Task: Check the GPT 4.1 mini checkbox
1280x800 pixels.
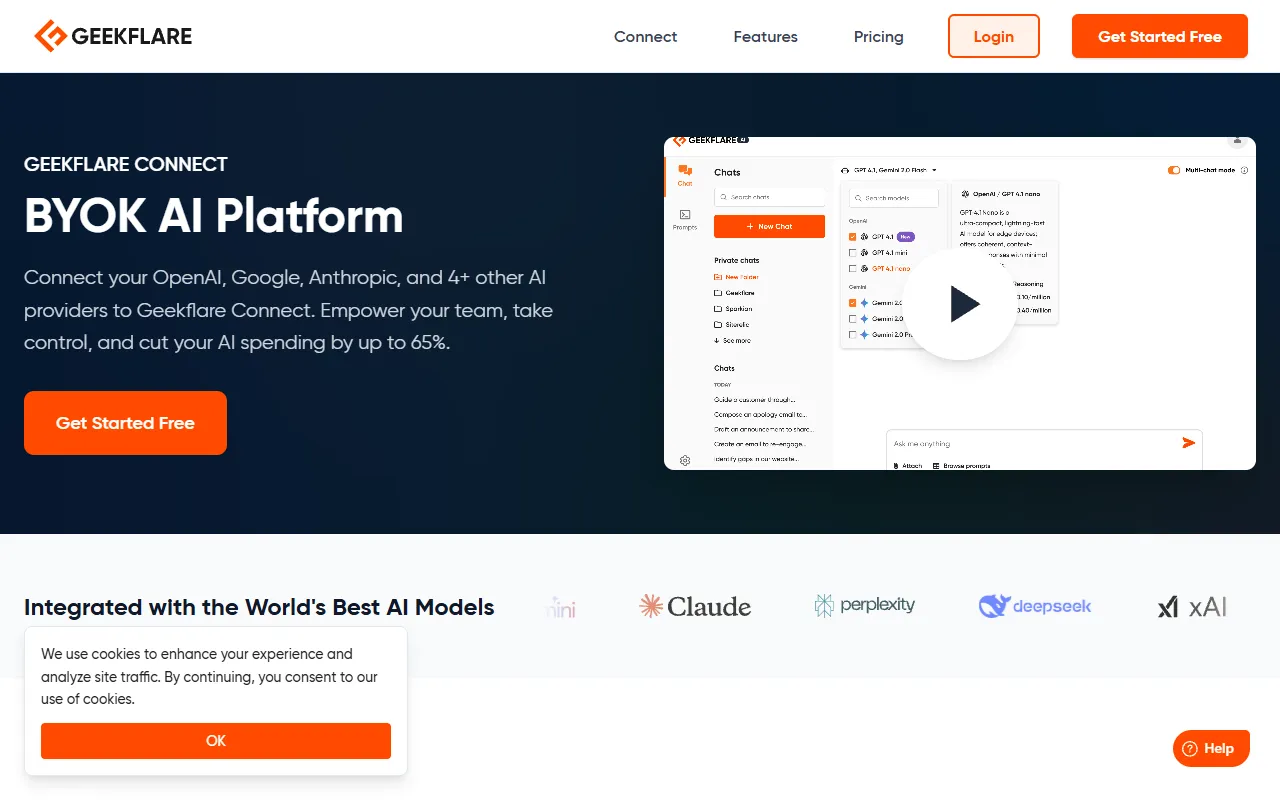Action: coord(852,253)
